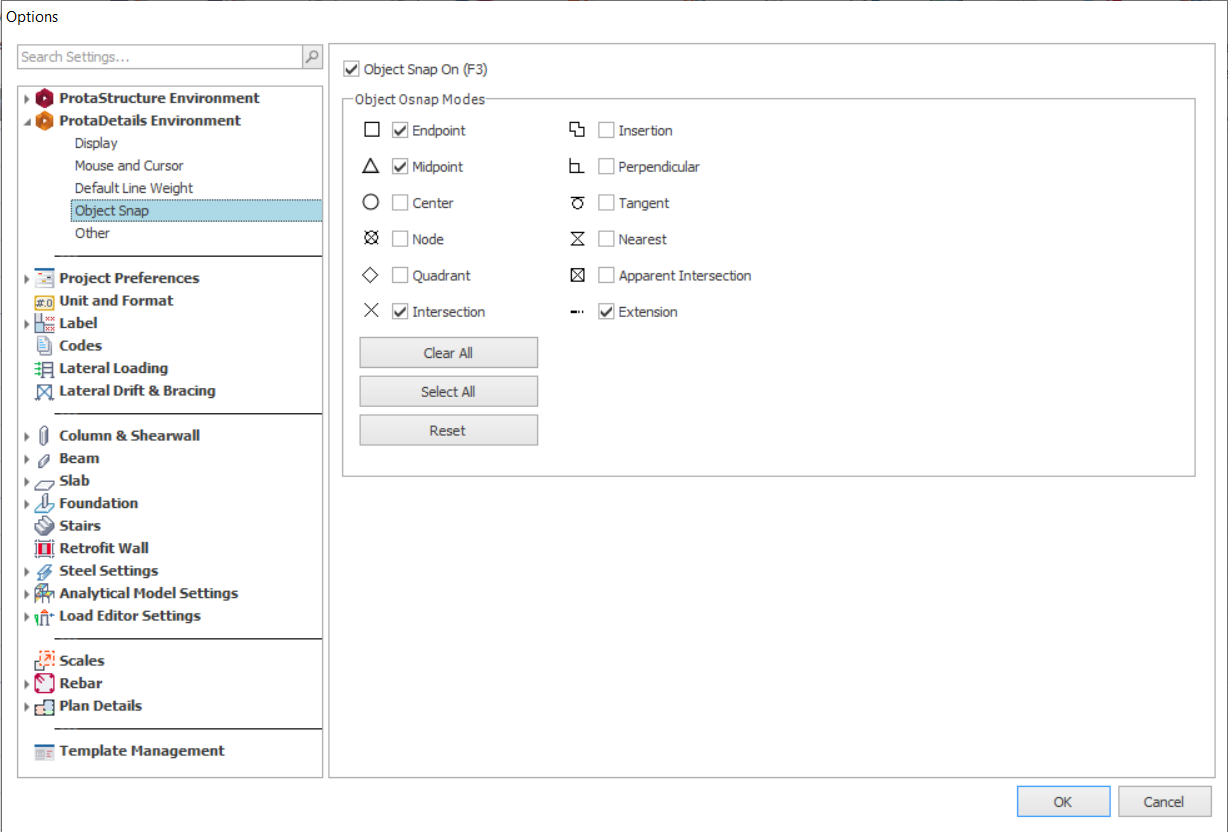Click the Scales icon in sidebar
The width and height of the screenshot is (1228, 832).
coord(44,661)
